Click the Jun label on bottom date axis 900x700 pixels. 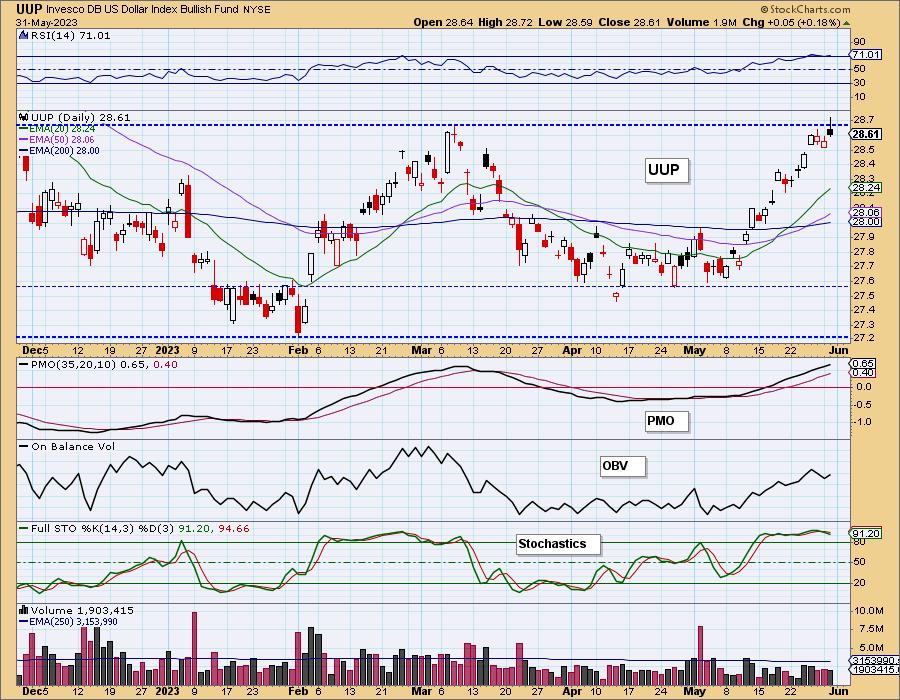[839, 691]
